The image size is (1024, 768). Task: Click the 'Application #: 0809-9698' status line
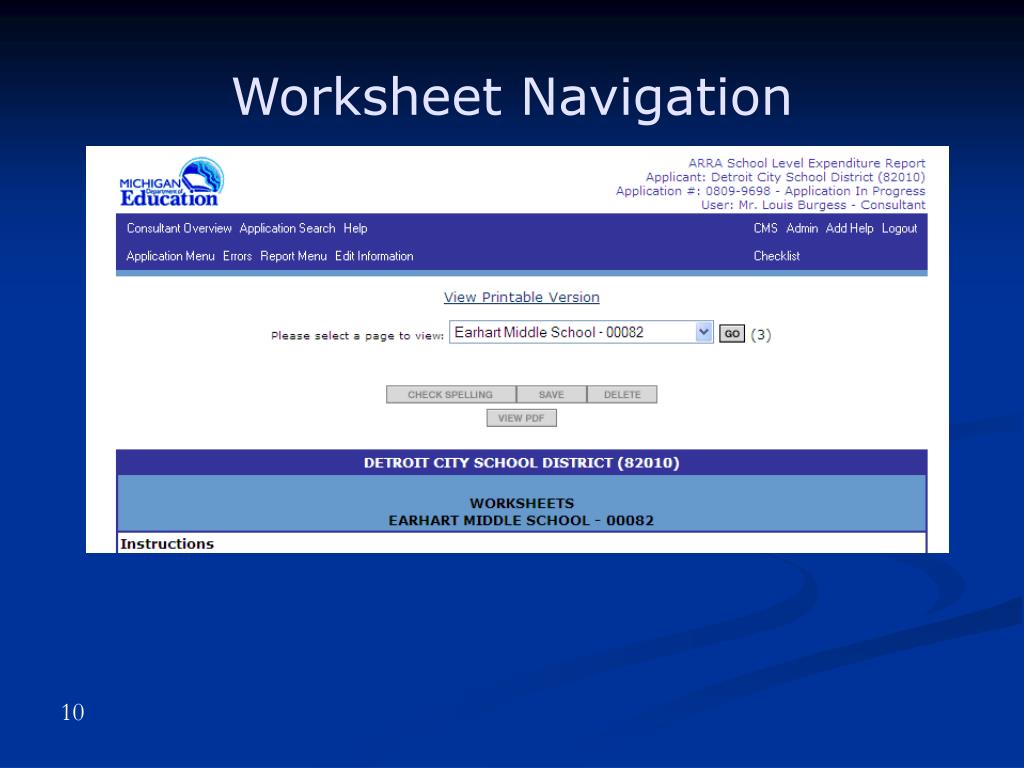click(771, 191)
